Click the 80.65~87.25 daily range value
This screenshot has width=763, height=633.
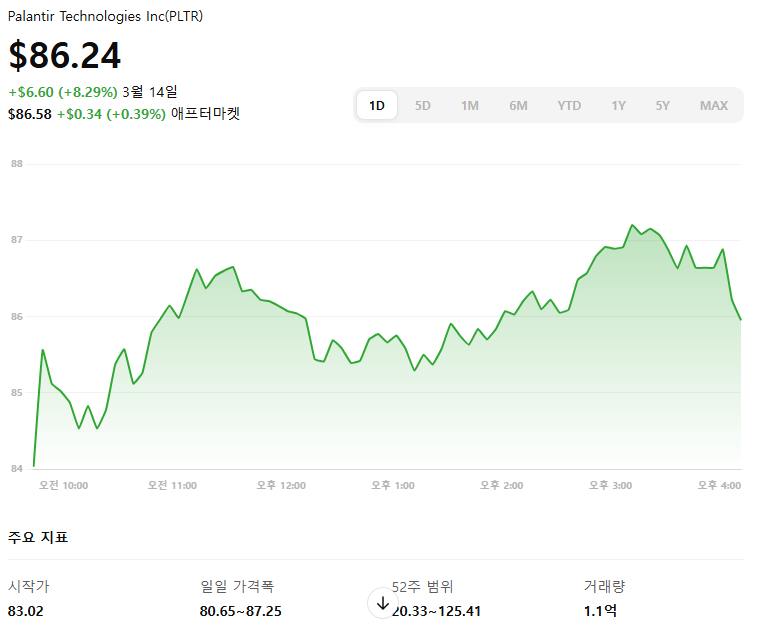(240, 611)
